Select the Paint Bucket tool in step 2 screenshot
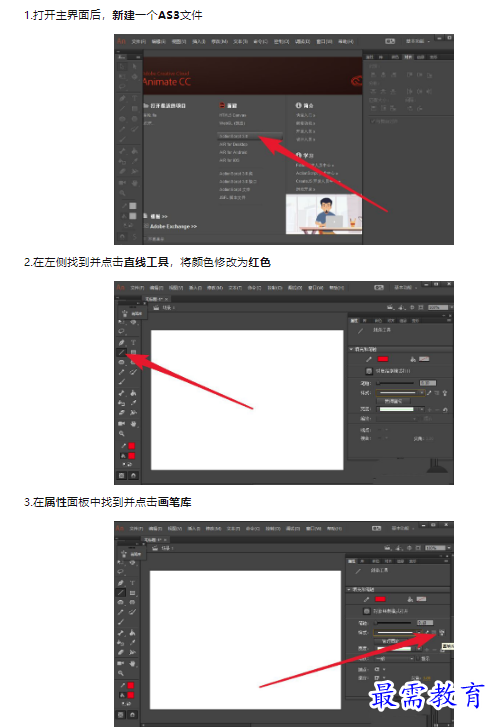The height and width of the screenshot is (727, 493). 133,393
